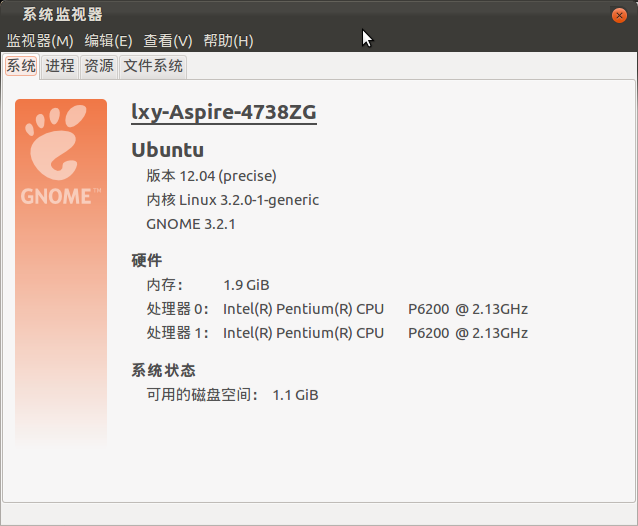This screenshot has height=526, width=638.
Task: Click the 系统监视器 window title
Action: [x=62, y=15]
